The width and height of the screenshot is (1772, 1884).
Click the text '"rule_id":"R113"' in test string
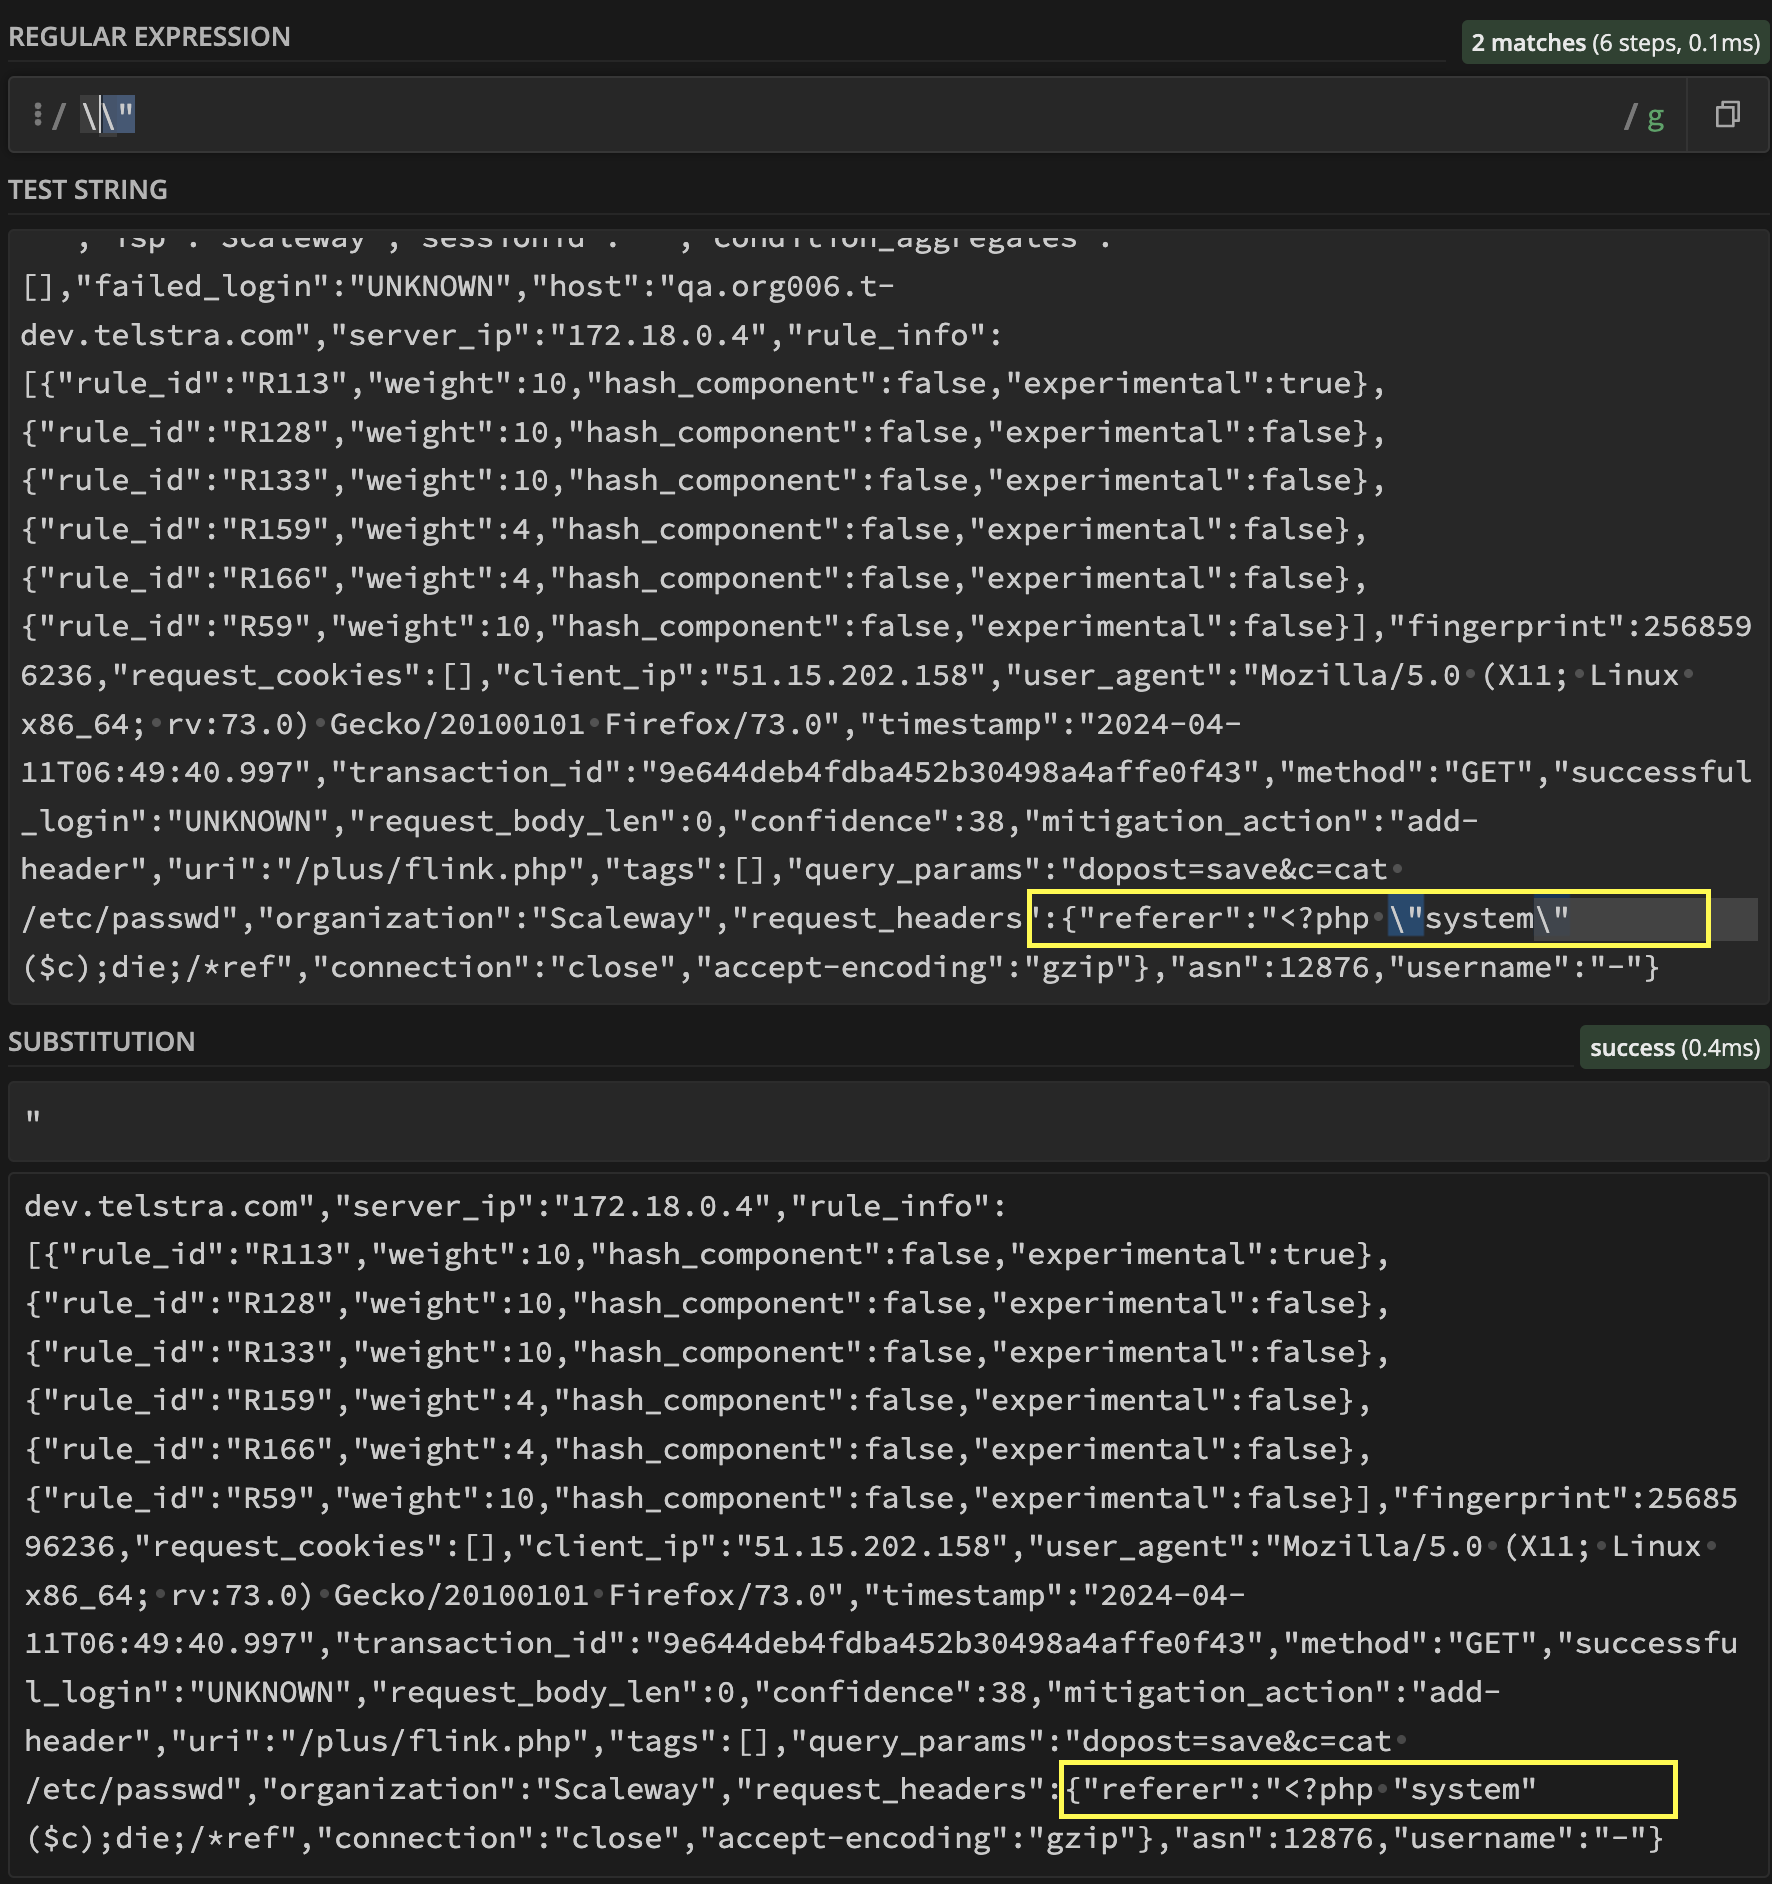[x=203, y=384]
